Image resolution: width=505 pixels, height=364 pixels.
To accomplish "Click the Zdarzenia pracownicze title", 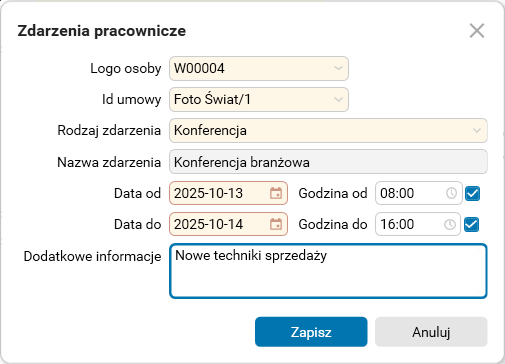I will pyautogui.click(x=102, y=31).
